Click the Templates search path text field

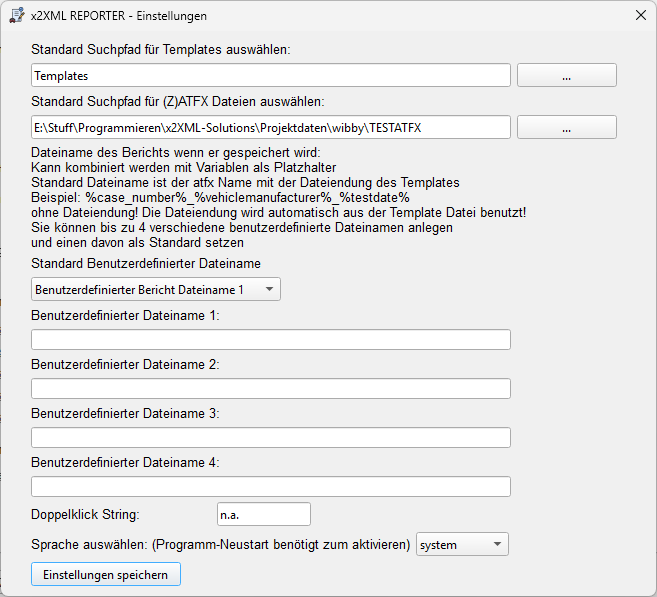(271, 75)
